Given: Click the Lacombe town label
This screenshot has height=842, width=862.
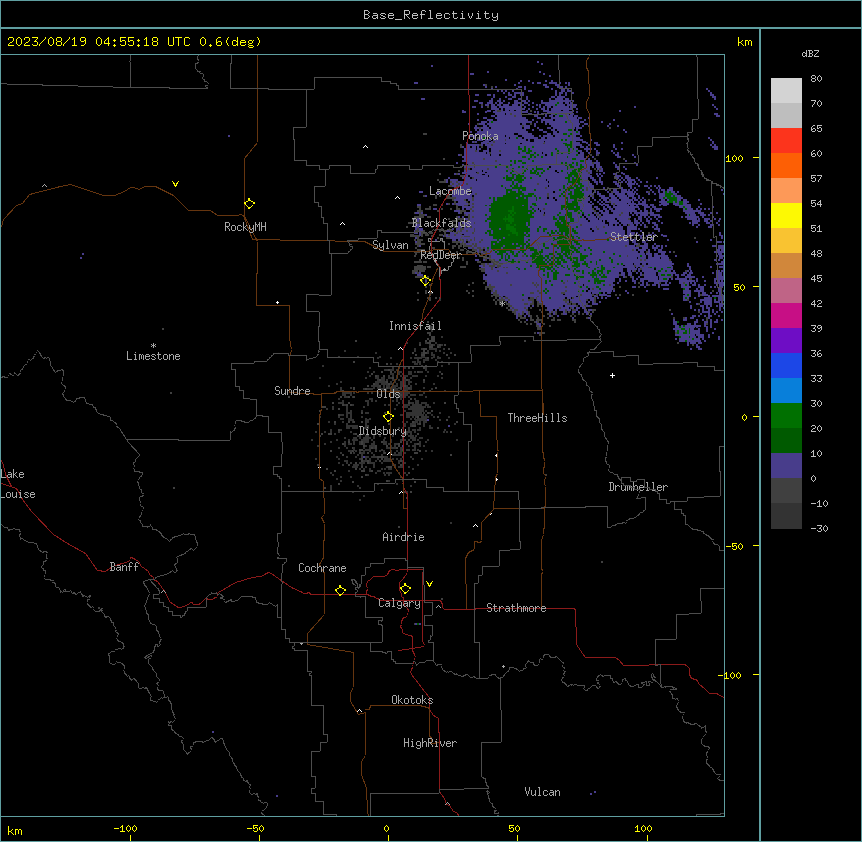Looking at the screenshot, I should coord(450,191).
